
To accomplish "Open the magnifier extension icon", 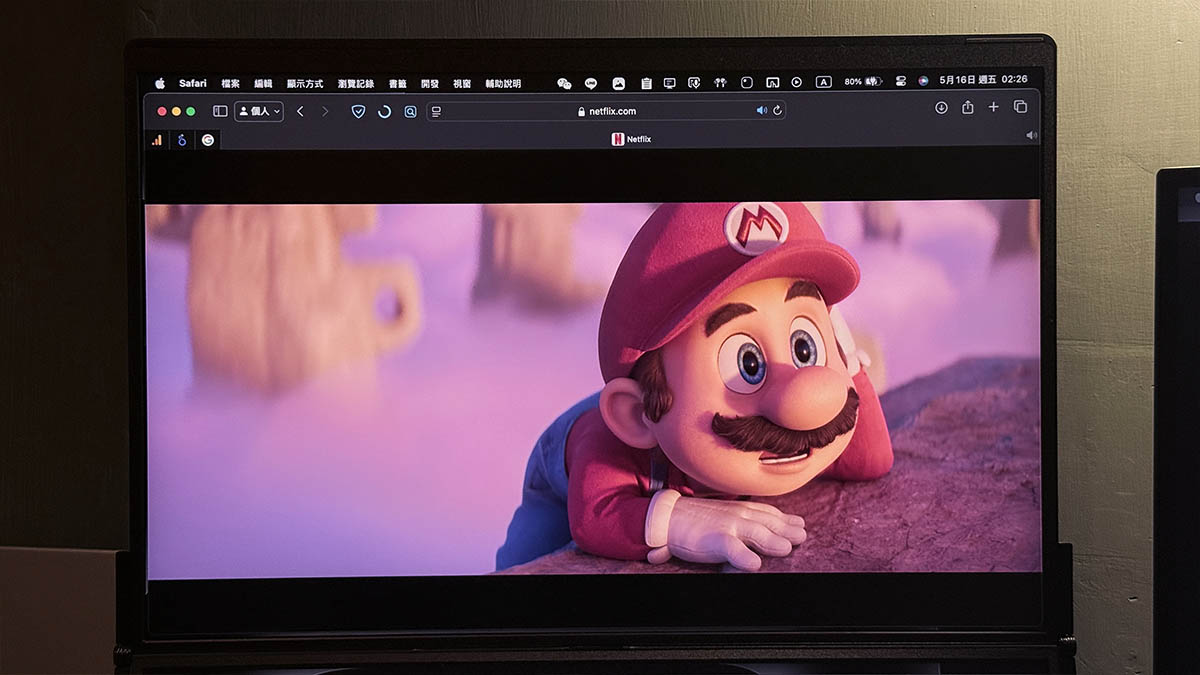I will pyautogui.click(x=410, y=111).
